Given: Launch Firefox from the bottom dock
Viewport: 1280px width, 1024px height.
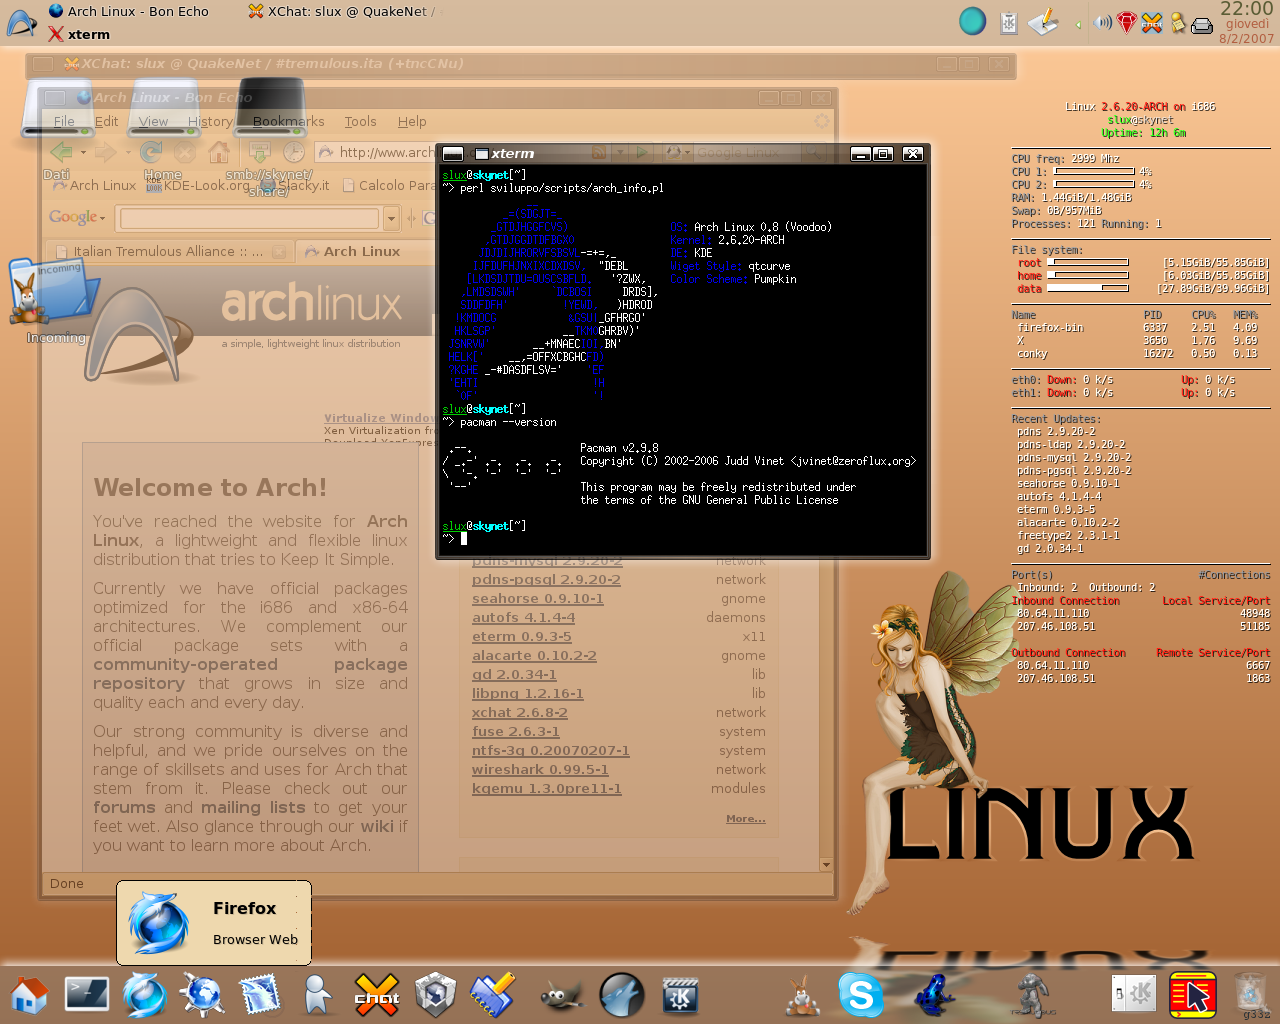Looking at the screenshot, I should [x=145, y=995].
